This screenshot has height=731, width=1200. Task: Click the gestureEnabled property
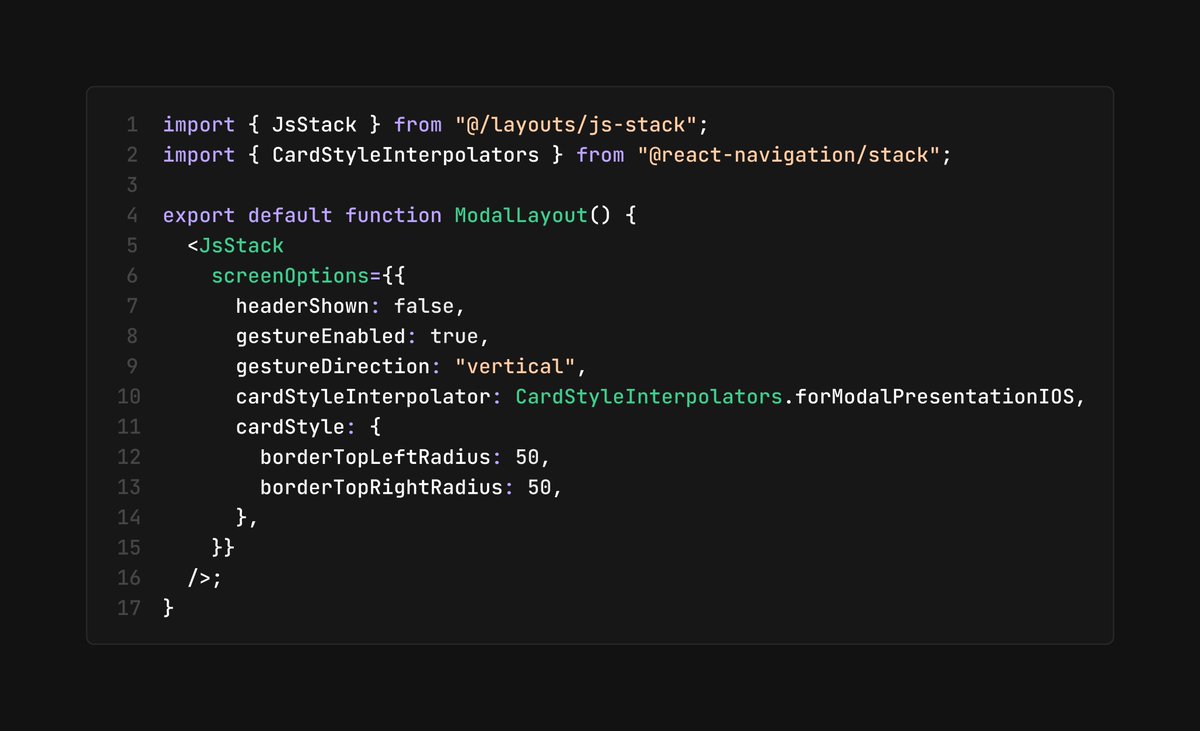pyautogui.click(x=320, y=336)
